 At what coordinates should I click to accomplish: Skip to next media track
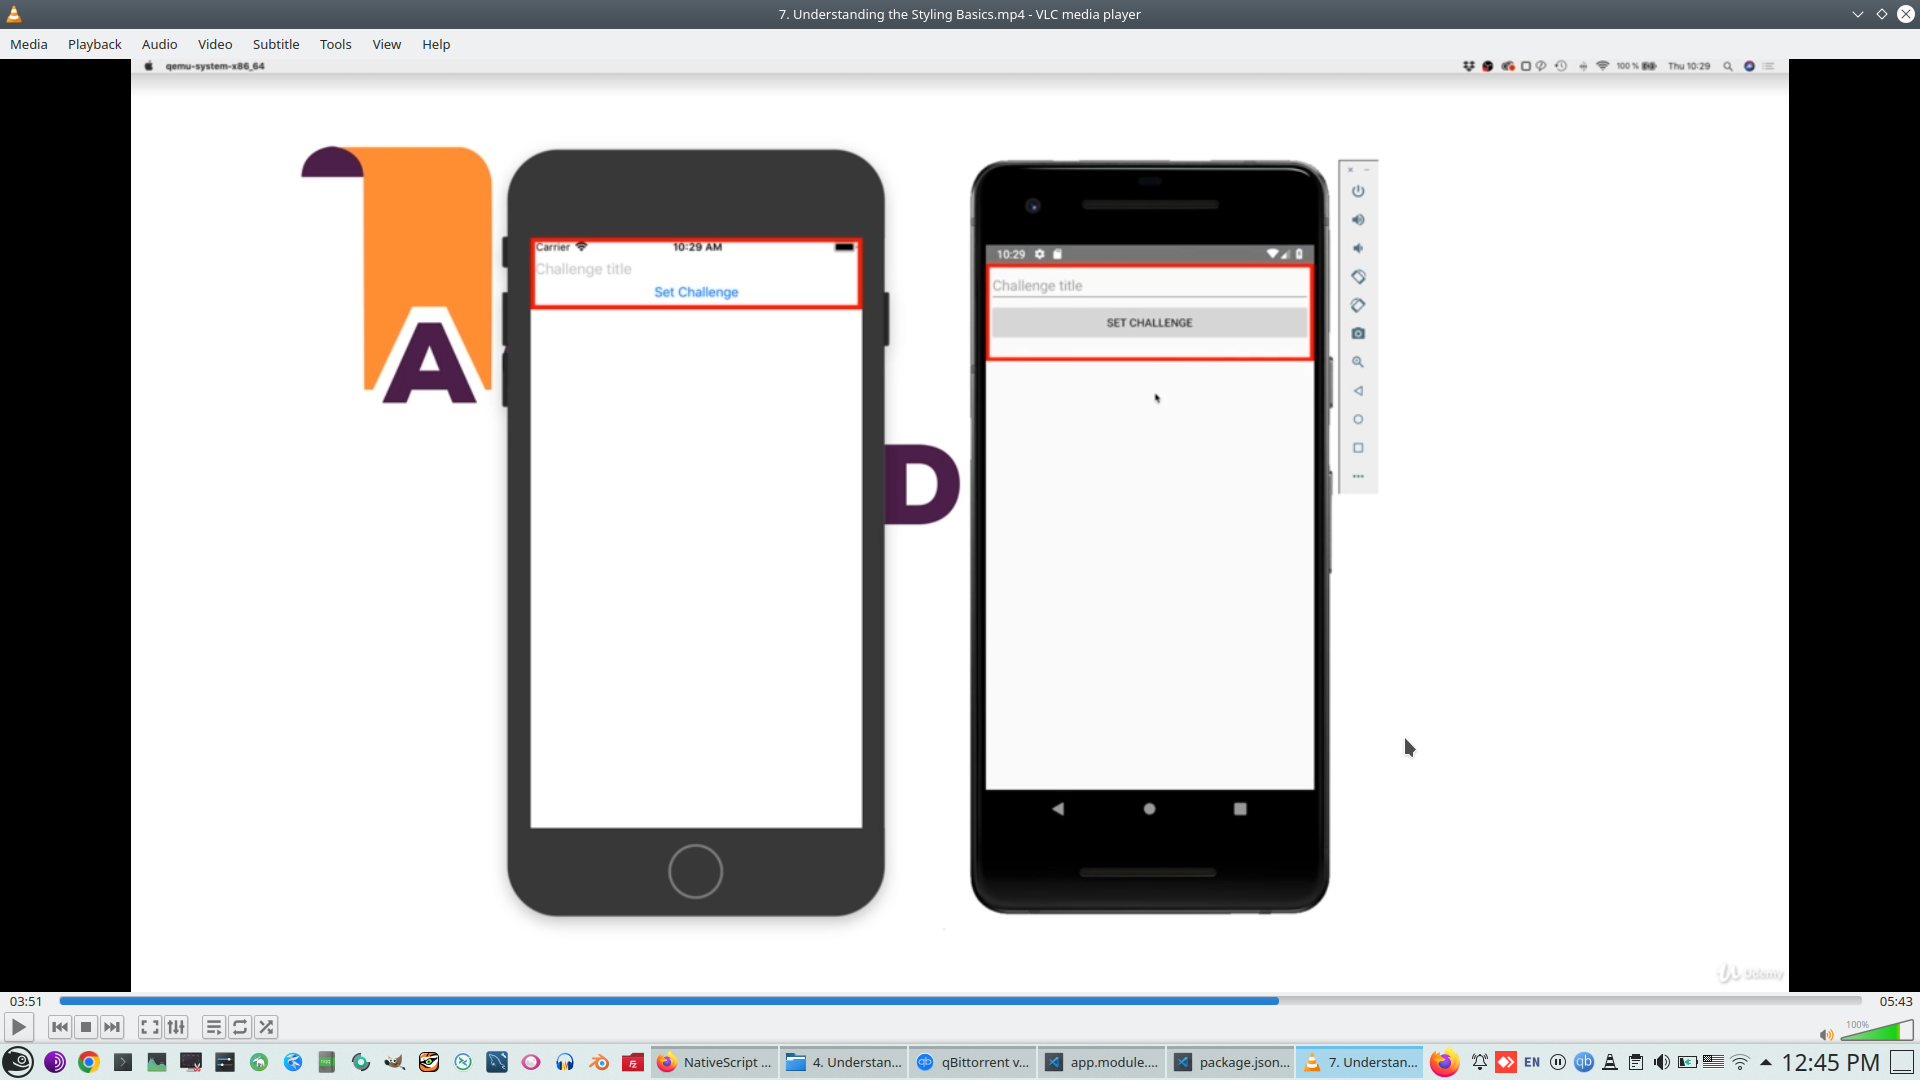(x=112, y=1027)
